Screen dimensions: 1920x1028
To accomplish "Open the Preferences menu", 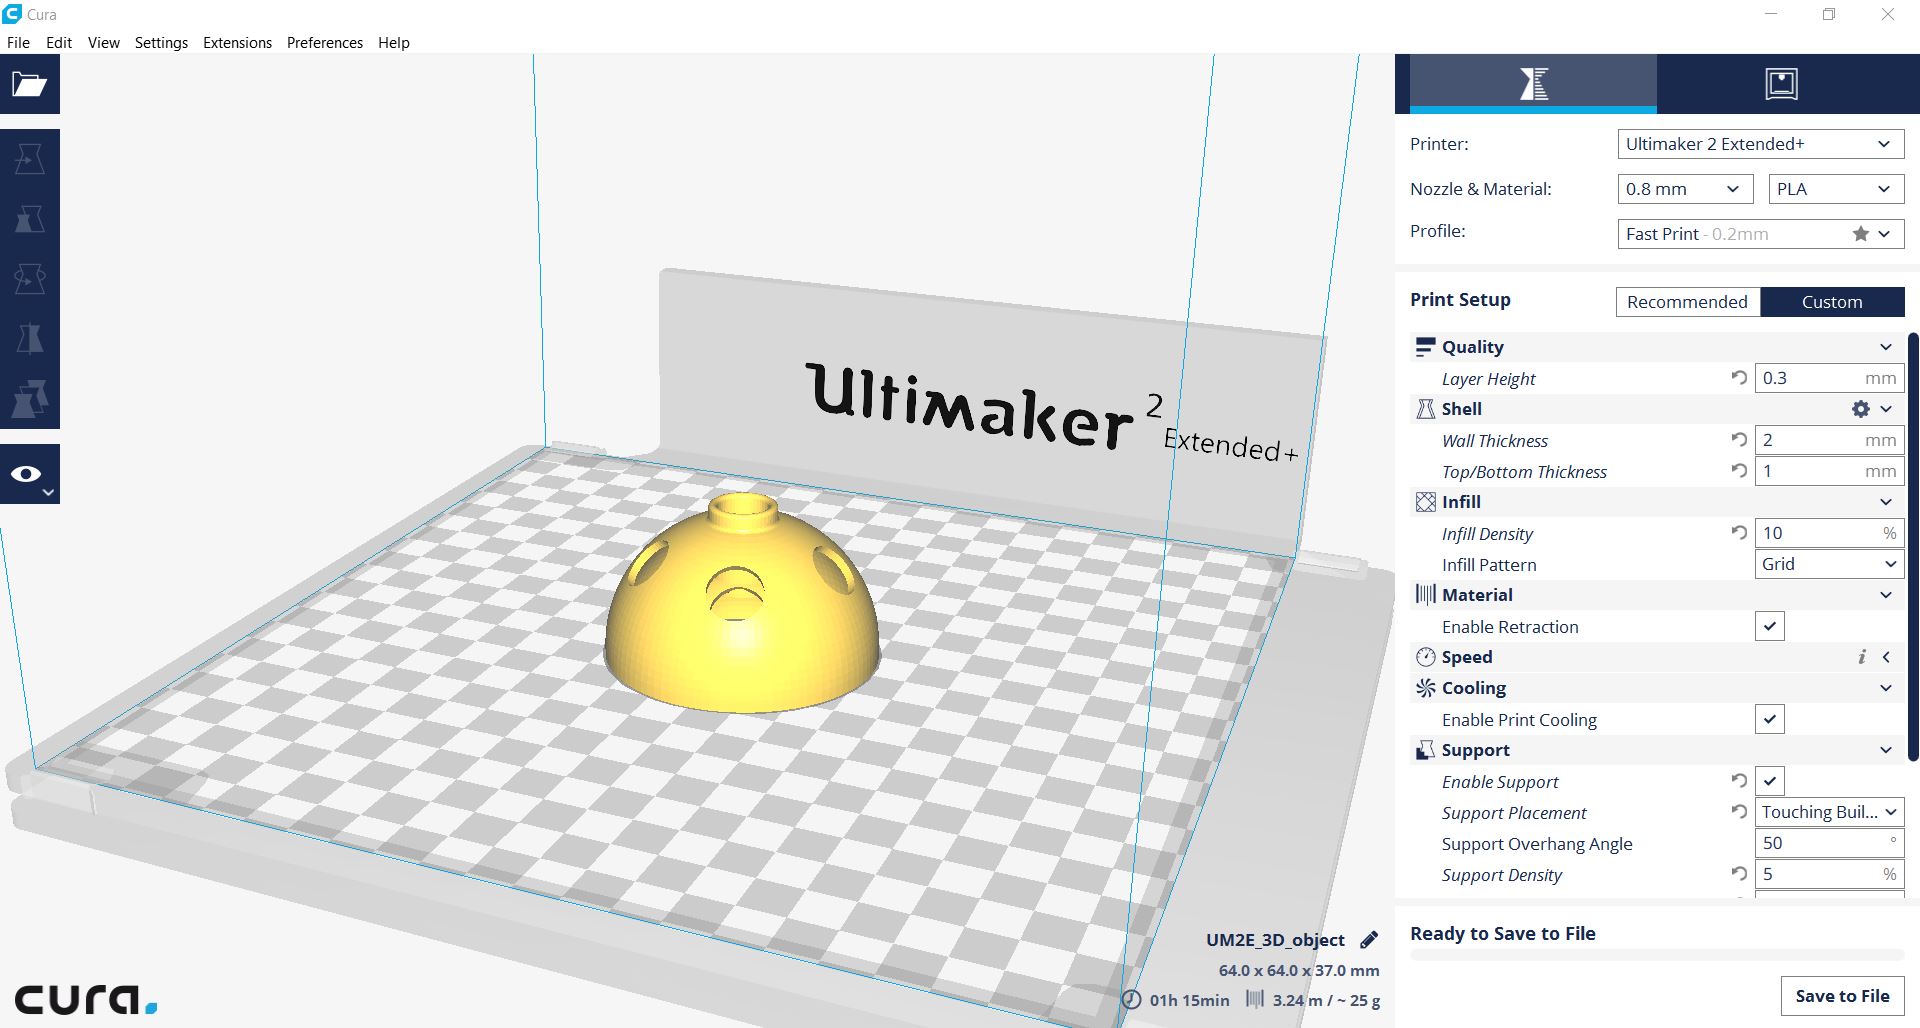I will pyautogui.click(x=324, y=42).
